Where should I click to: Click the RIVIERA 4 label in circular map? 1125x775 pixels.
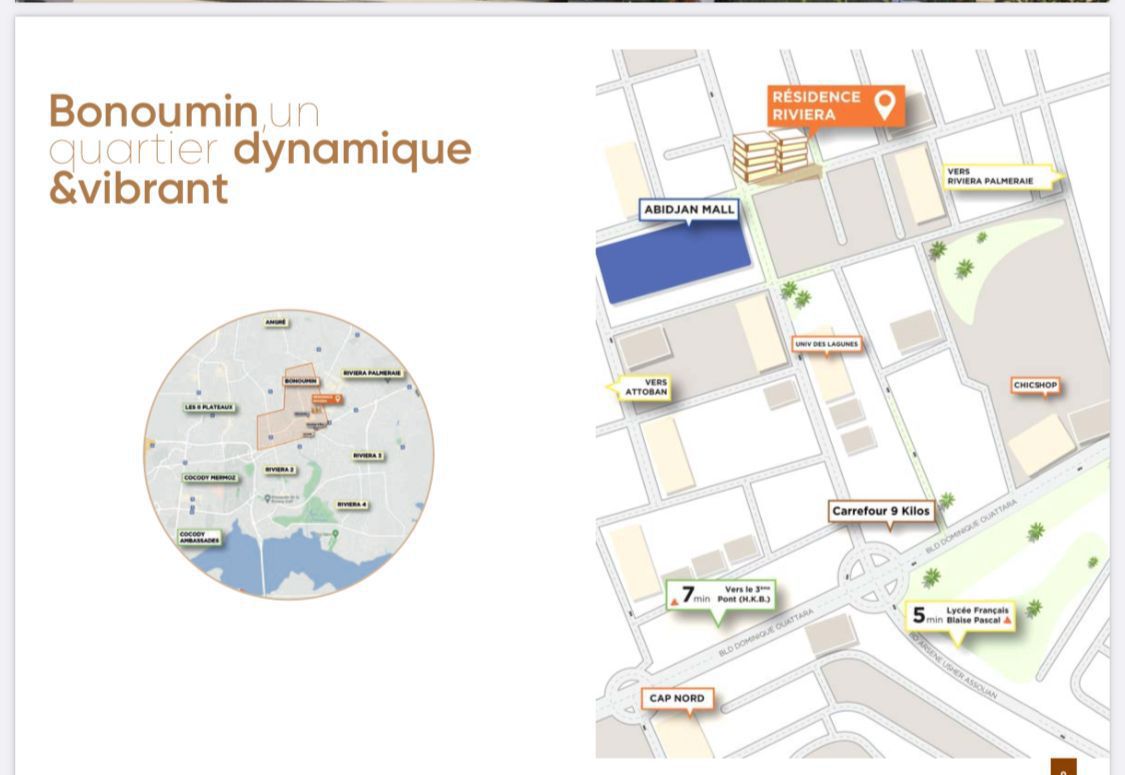[351, 504]
